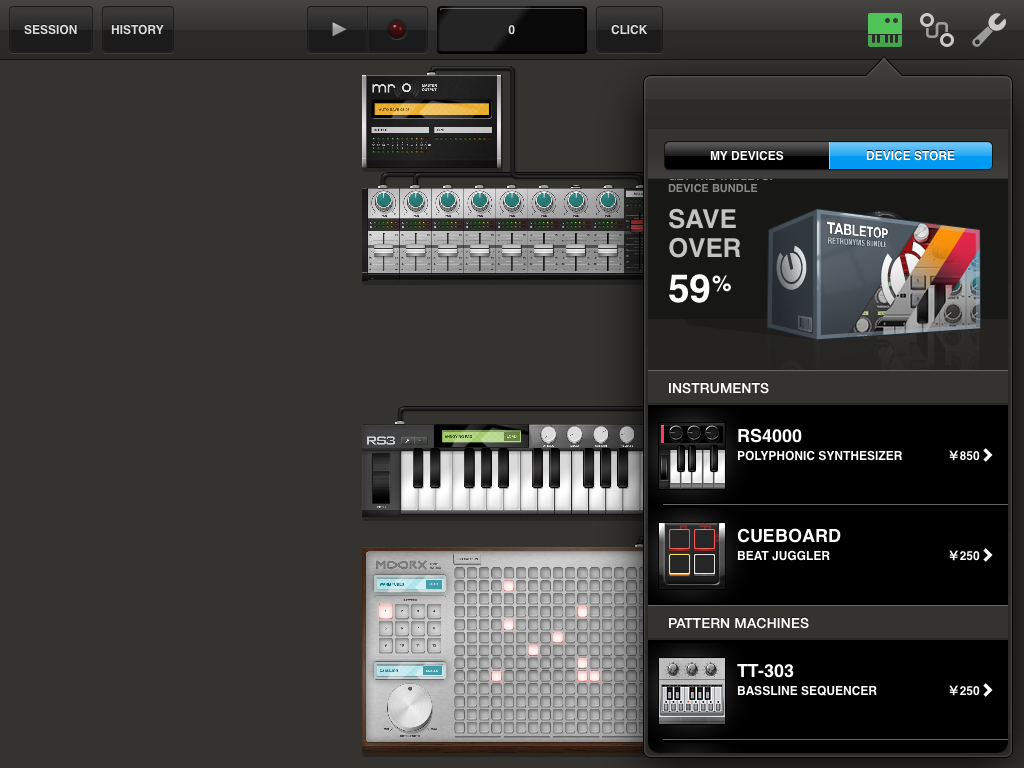Tap small button above the MOORX grid
Image resolution: width=1024 pixels, height=768 pixels.
point(467,559)
